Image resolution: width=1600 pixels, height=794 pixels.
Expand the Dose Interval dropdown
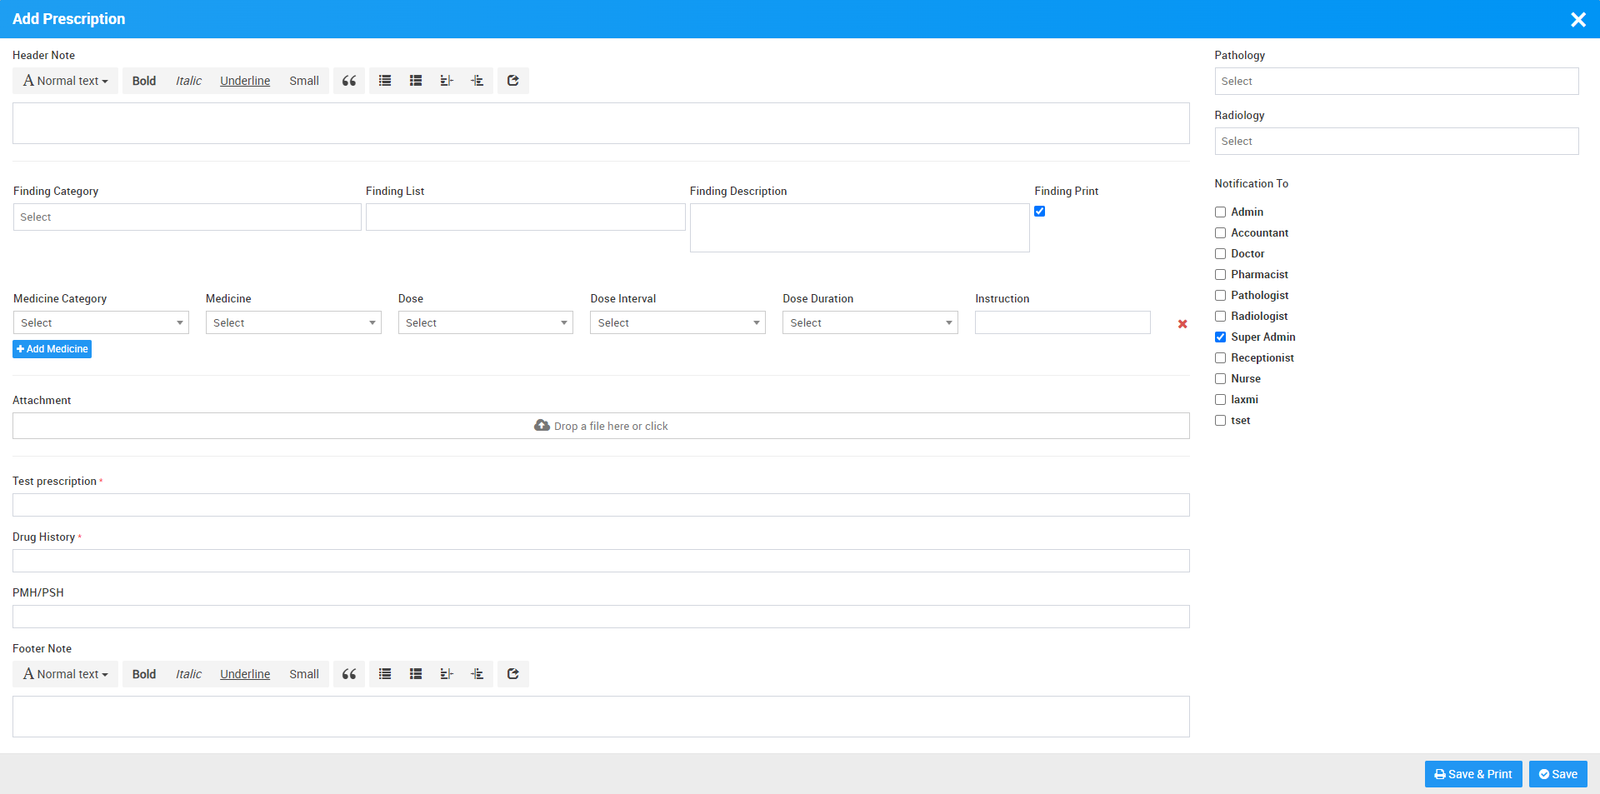[x=677, y=323]
